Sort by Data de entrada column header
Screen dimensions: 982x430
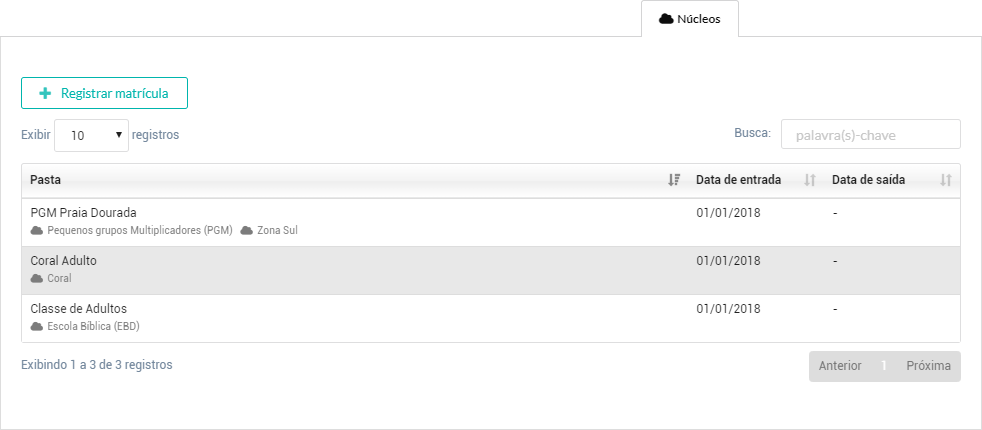pos(738,180)
